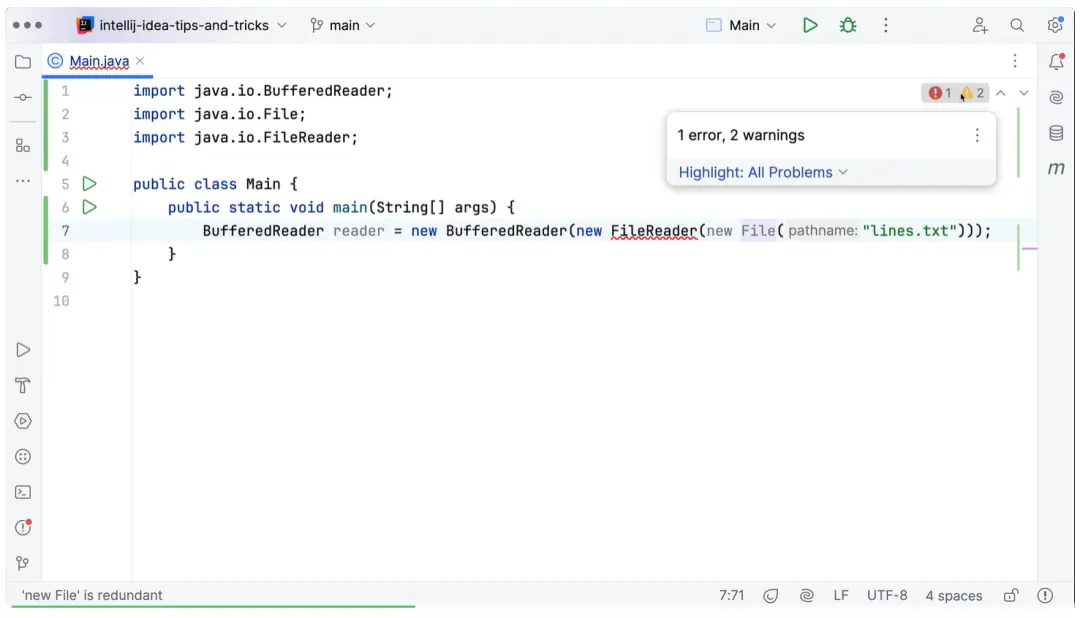Open the Services tool window
1080x618 pixels.
point(23,421)
